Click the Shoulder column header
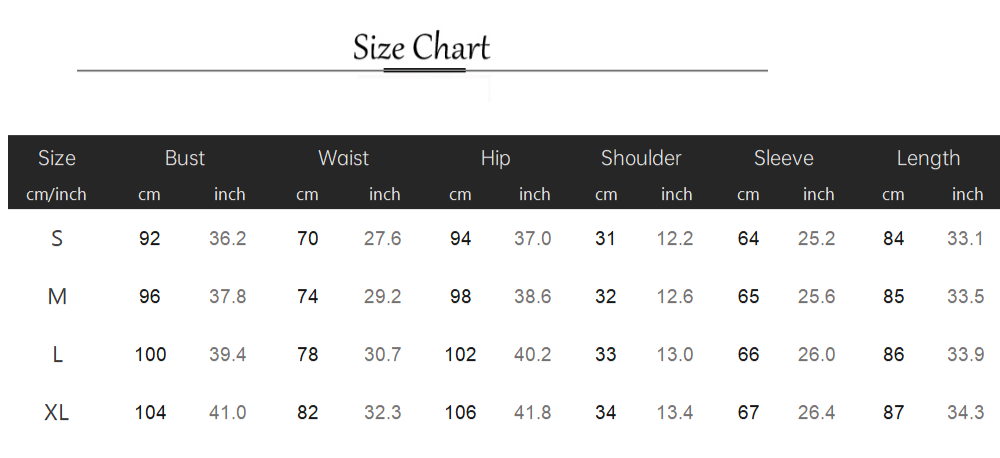Viewport: 1000px width, 458px height. click(641, 158)
